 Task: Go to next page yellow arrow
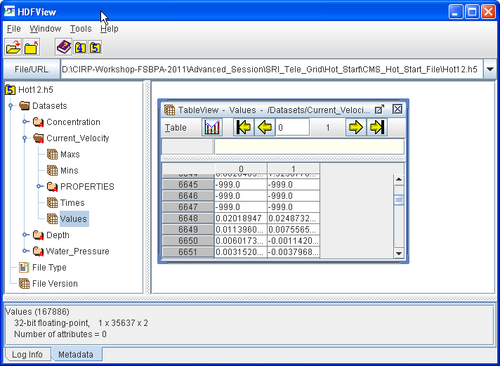pos(355,127)
